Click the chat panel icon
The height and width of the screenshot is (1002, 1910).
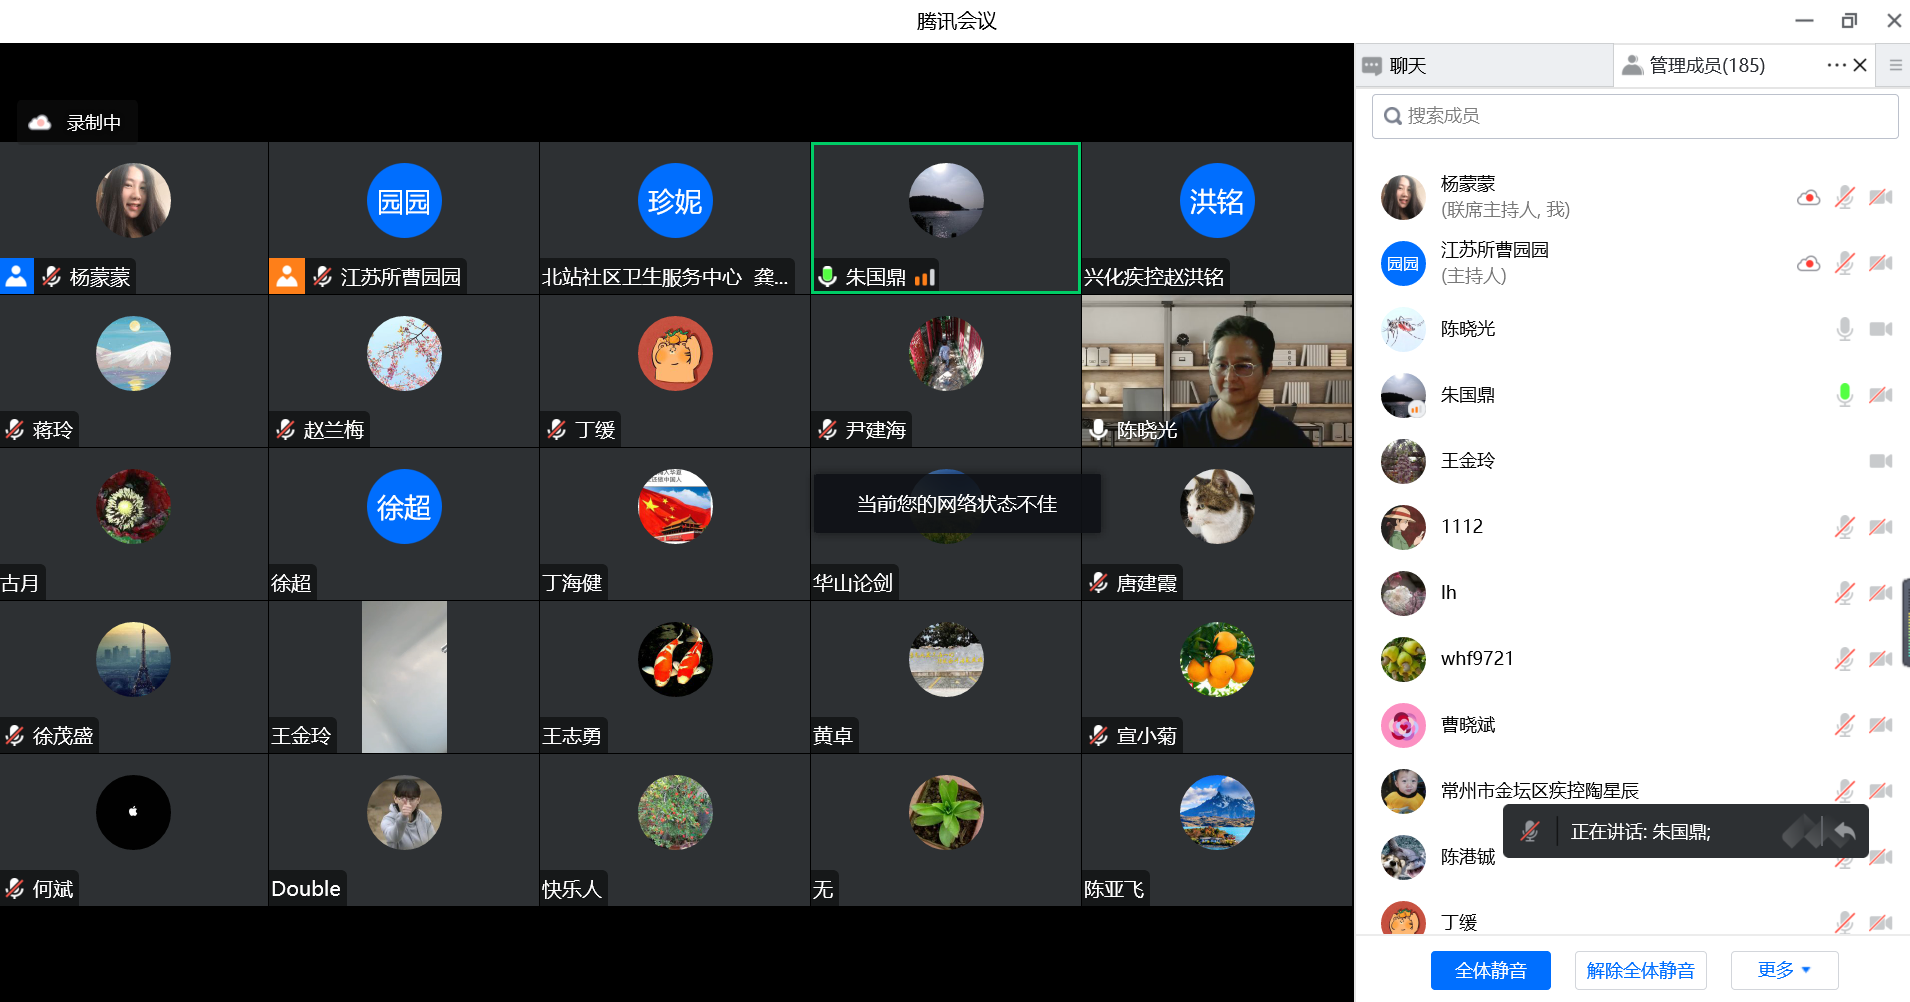click(1372, 66)
